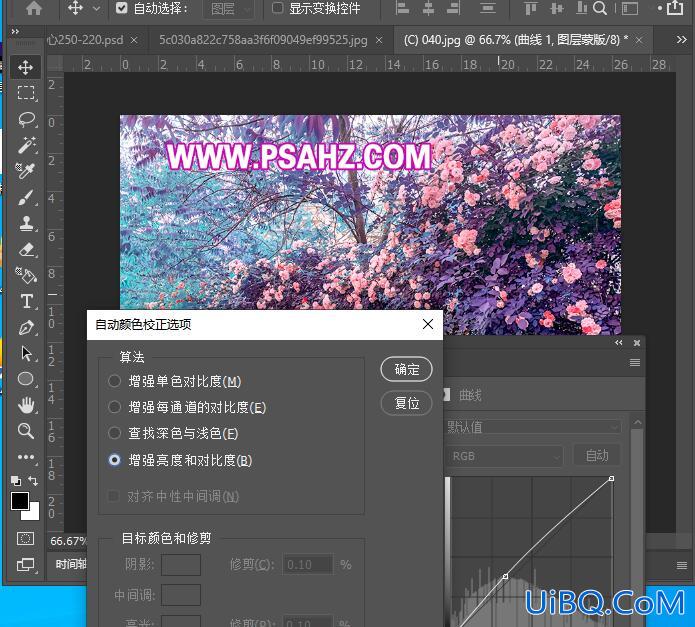Click the 复位 button
The height and width of the screenshot is (627, 695).
coord(406,403)
